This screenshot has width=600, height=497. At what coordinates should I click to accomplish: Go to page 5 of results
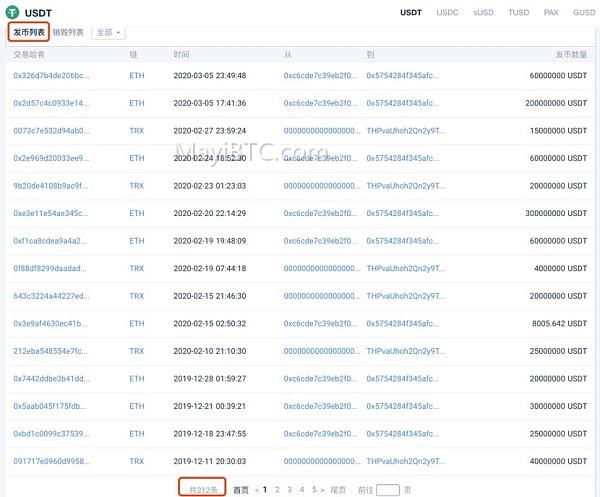click(x=314, y=489)
